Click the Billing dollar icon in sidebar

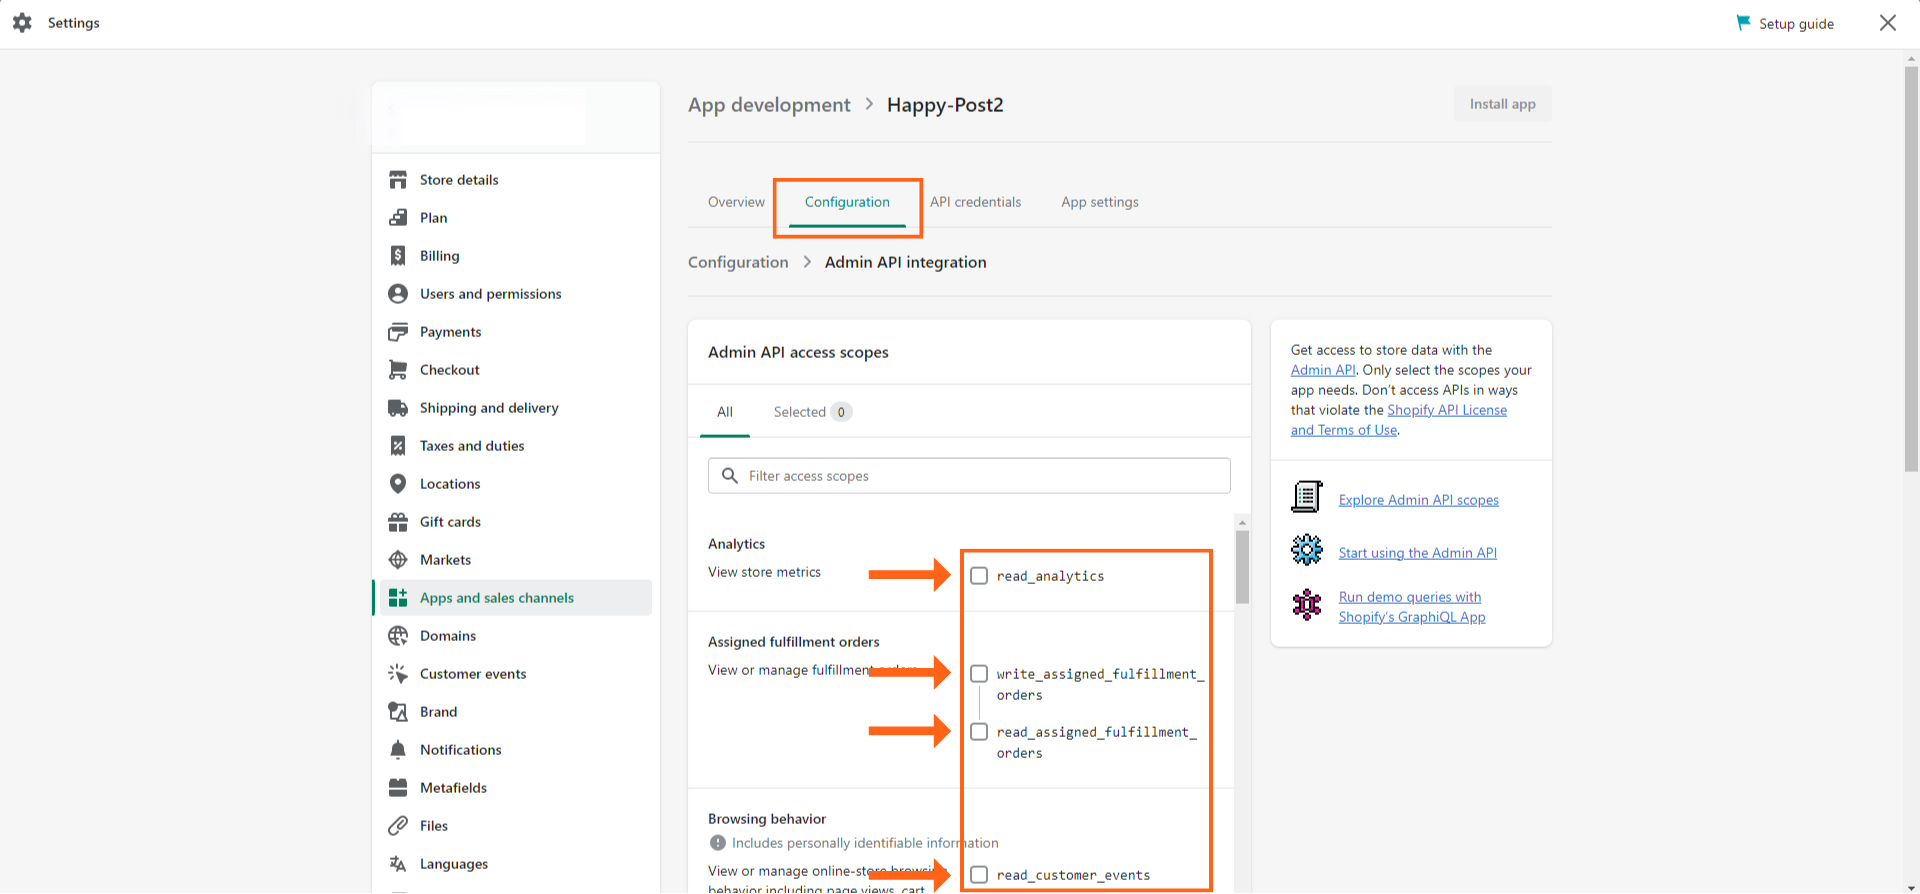point(398,256)
